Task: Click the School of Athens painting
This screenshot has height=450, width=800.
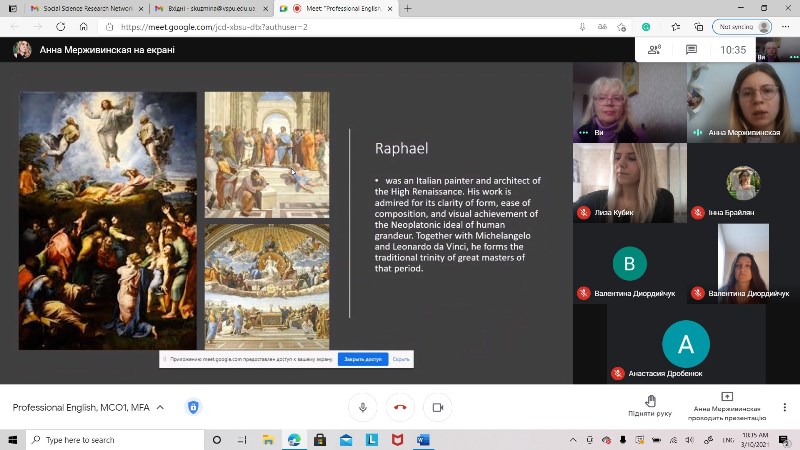Action: pos(267,155)
